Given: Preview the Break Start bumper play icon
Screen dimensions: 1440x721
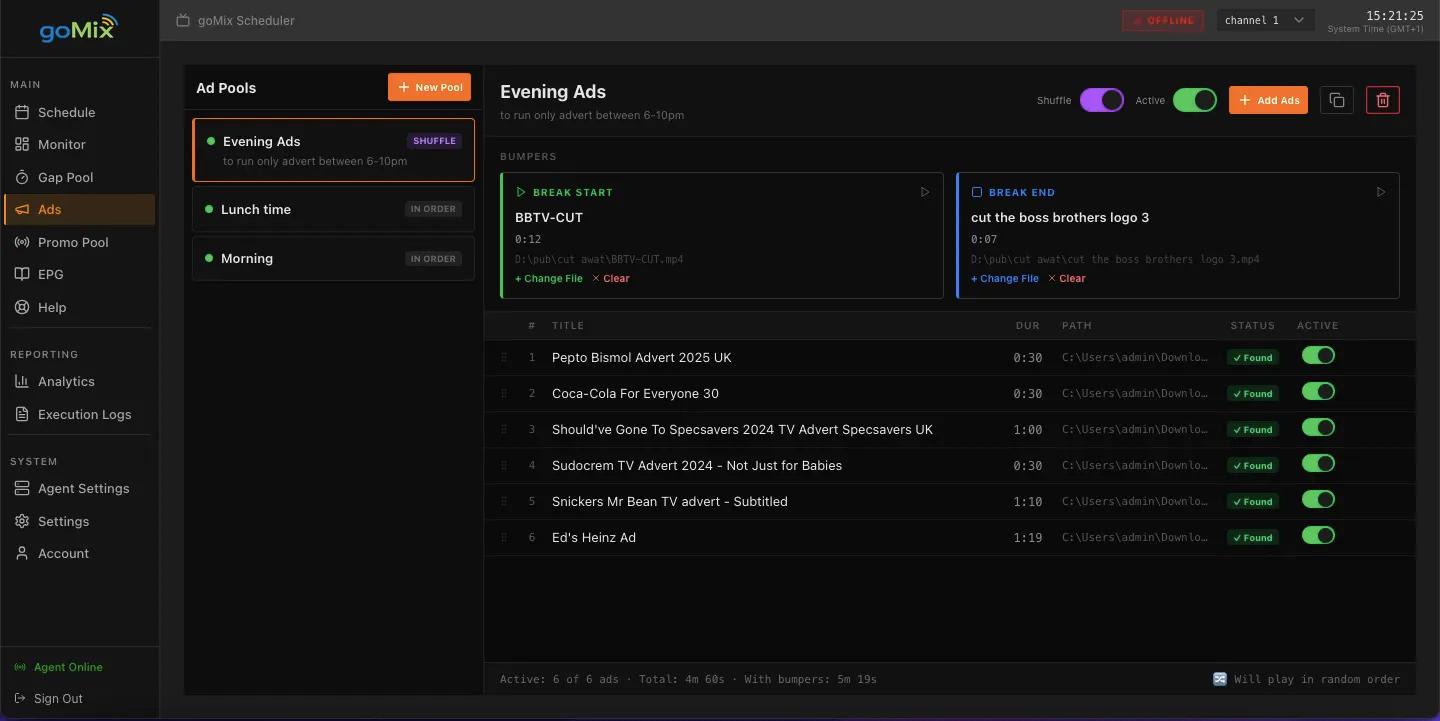Looking at the screenshot, I should coord(925,192).
